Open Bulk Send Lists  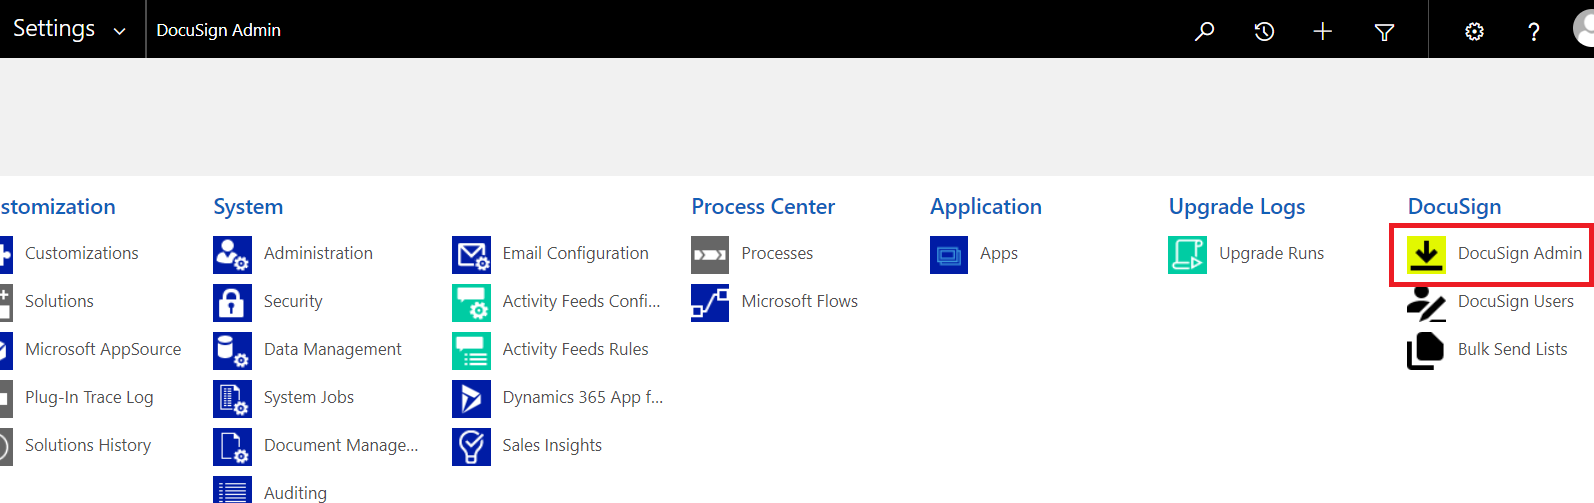(x=1512, y=349)
